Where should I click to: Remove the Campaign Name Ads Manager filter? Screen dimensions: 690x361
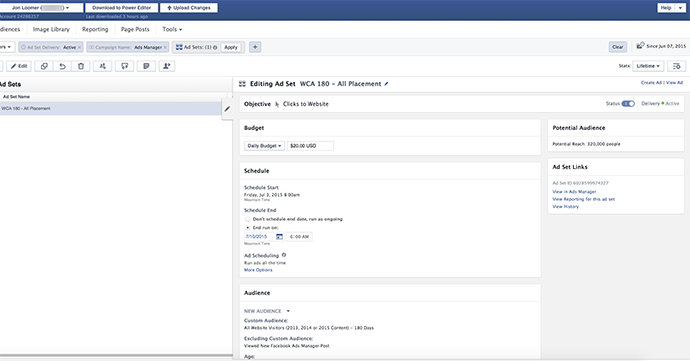pyautogui.click(x=165, y=48)
